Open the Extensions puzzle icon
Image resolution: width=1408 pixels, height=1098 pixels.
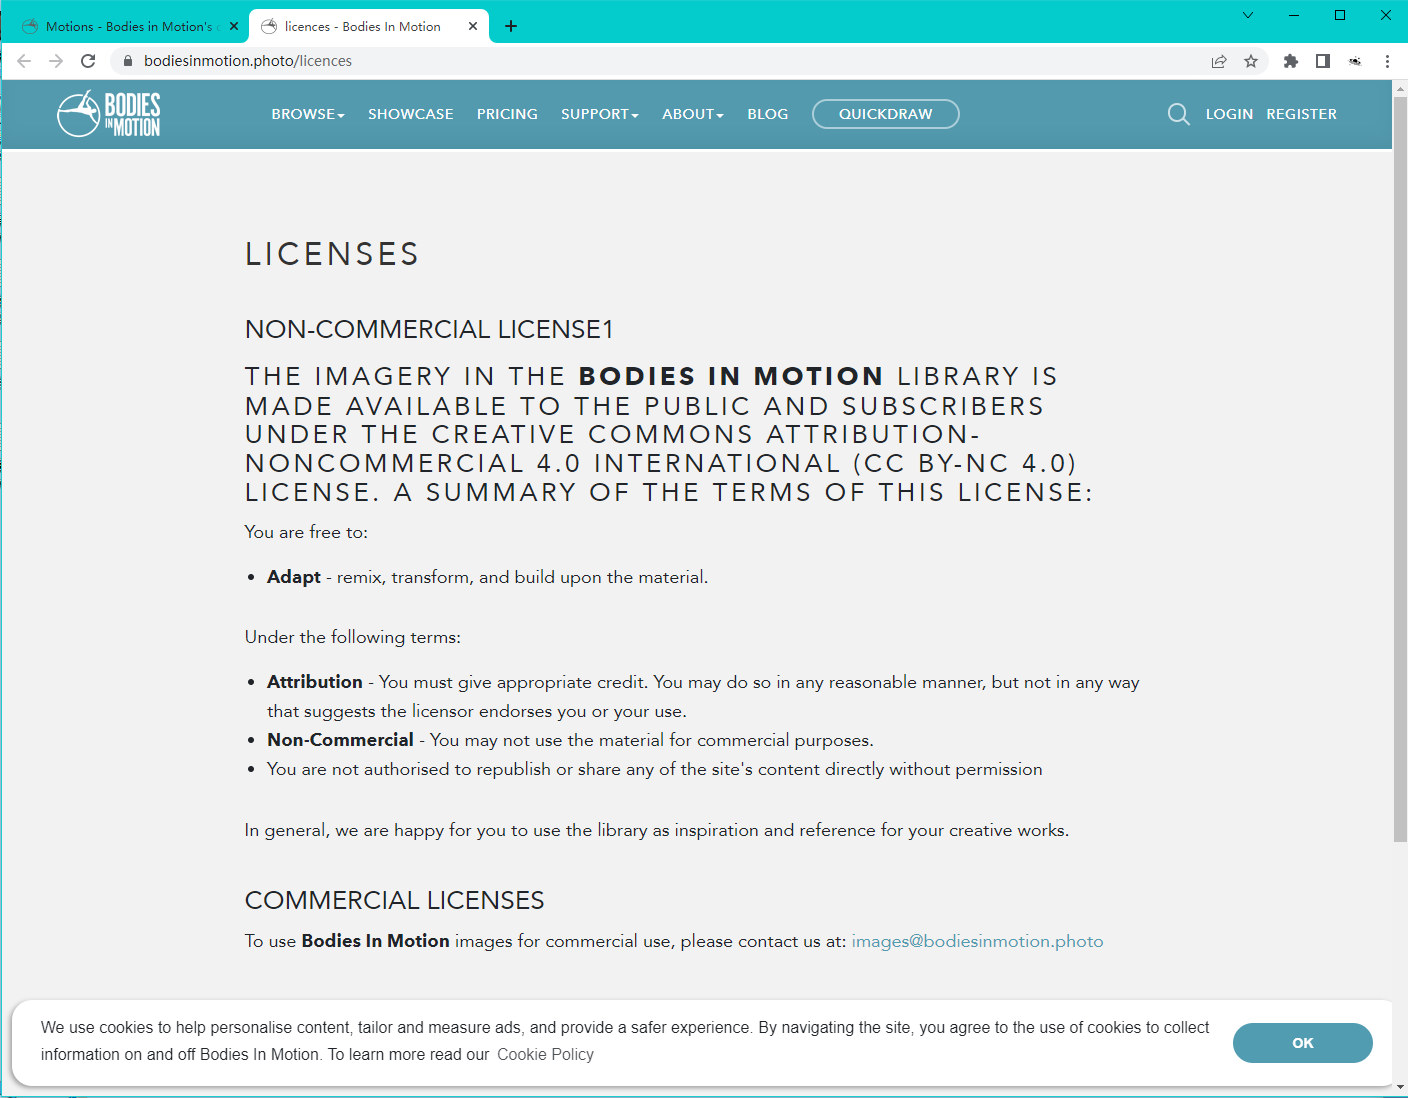click(1291, 61)
